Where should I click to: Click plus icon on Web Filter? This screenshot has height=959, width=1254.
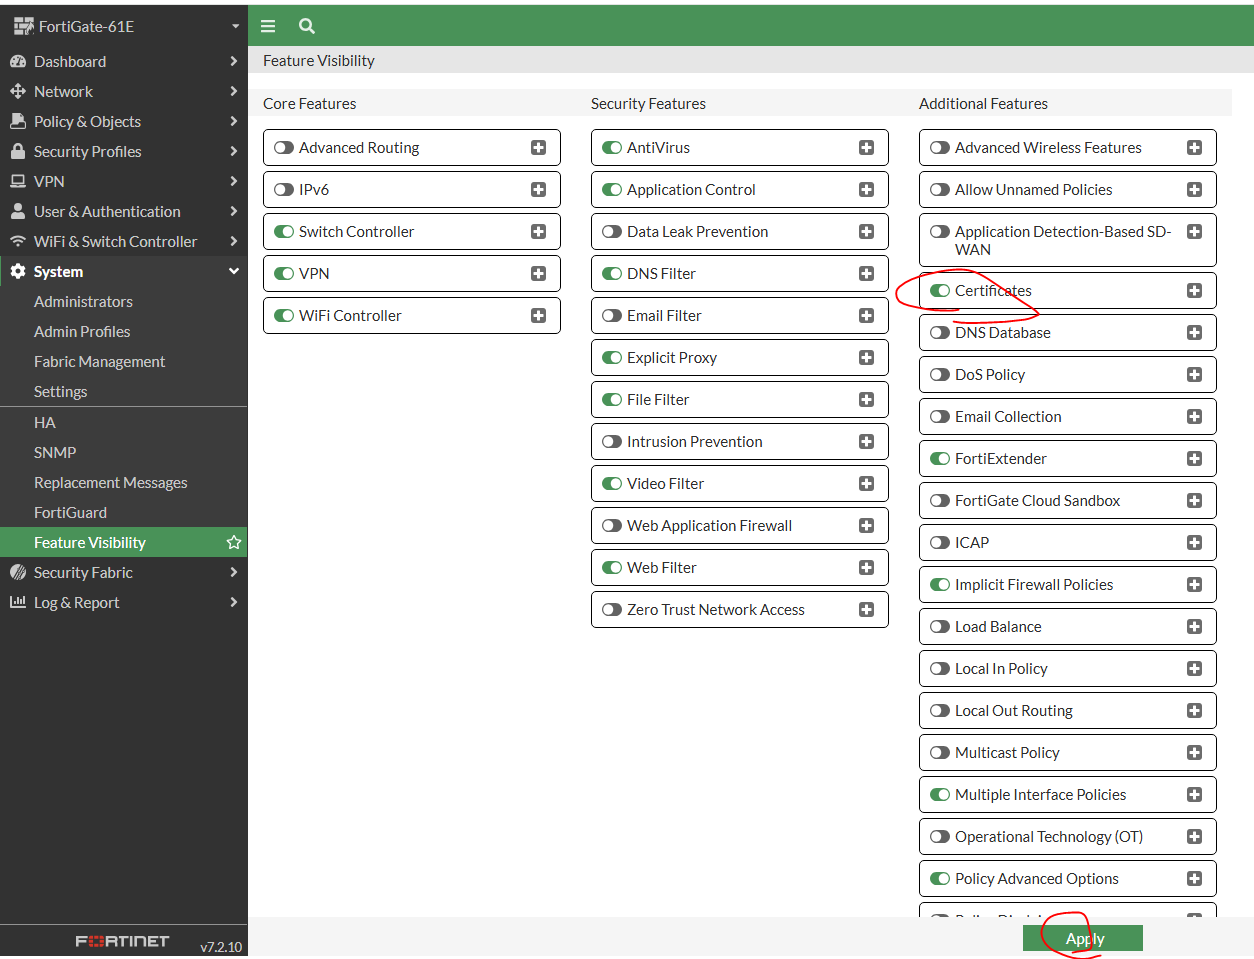[x=866, y=567]
